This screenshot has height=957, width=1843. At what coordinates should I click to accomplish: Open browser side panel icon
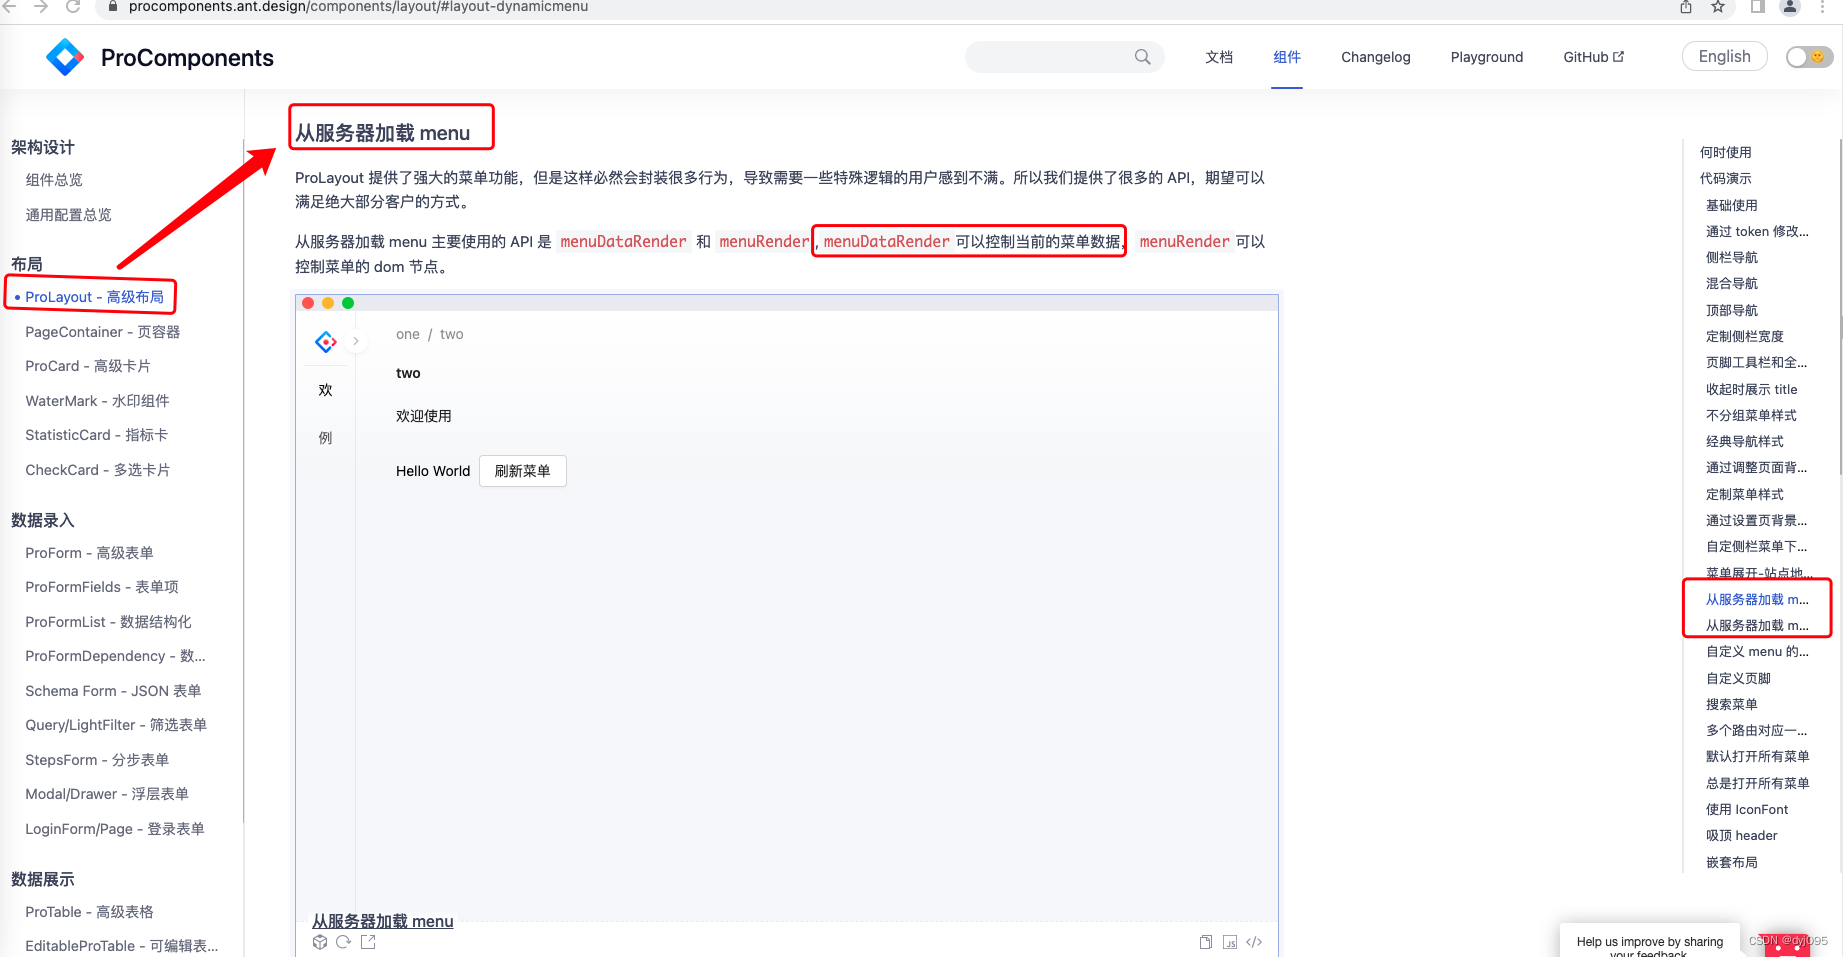click(x=1757, y=7)
